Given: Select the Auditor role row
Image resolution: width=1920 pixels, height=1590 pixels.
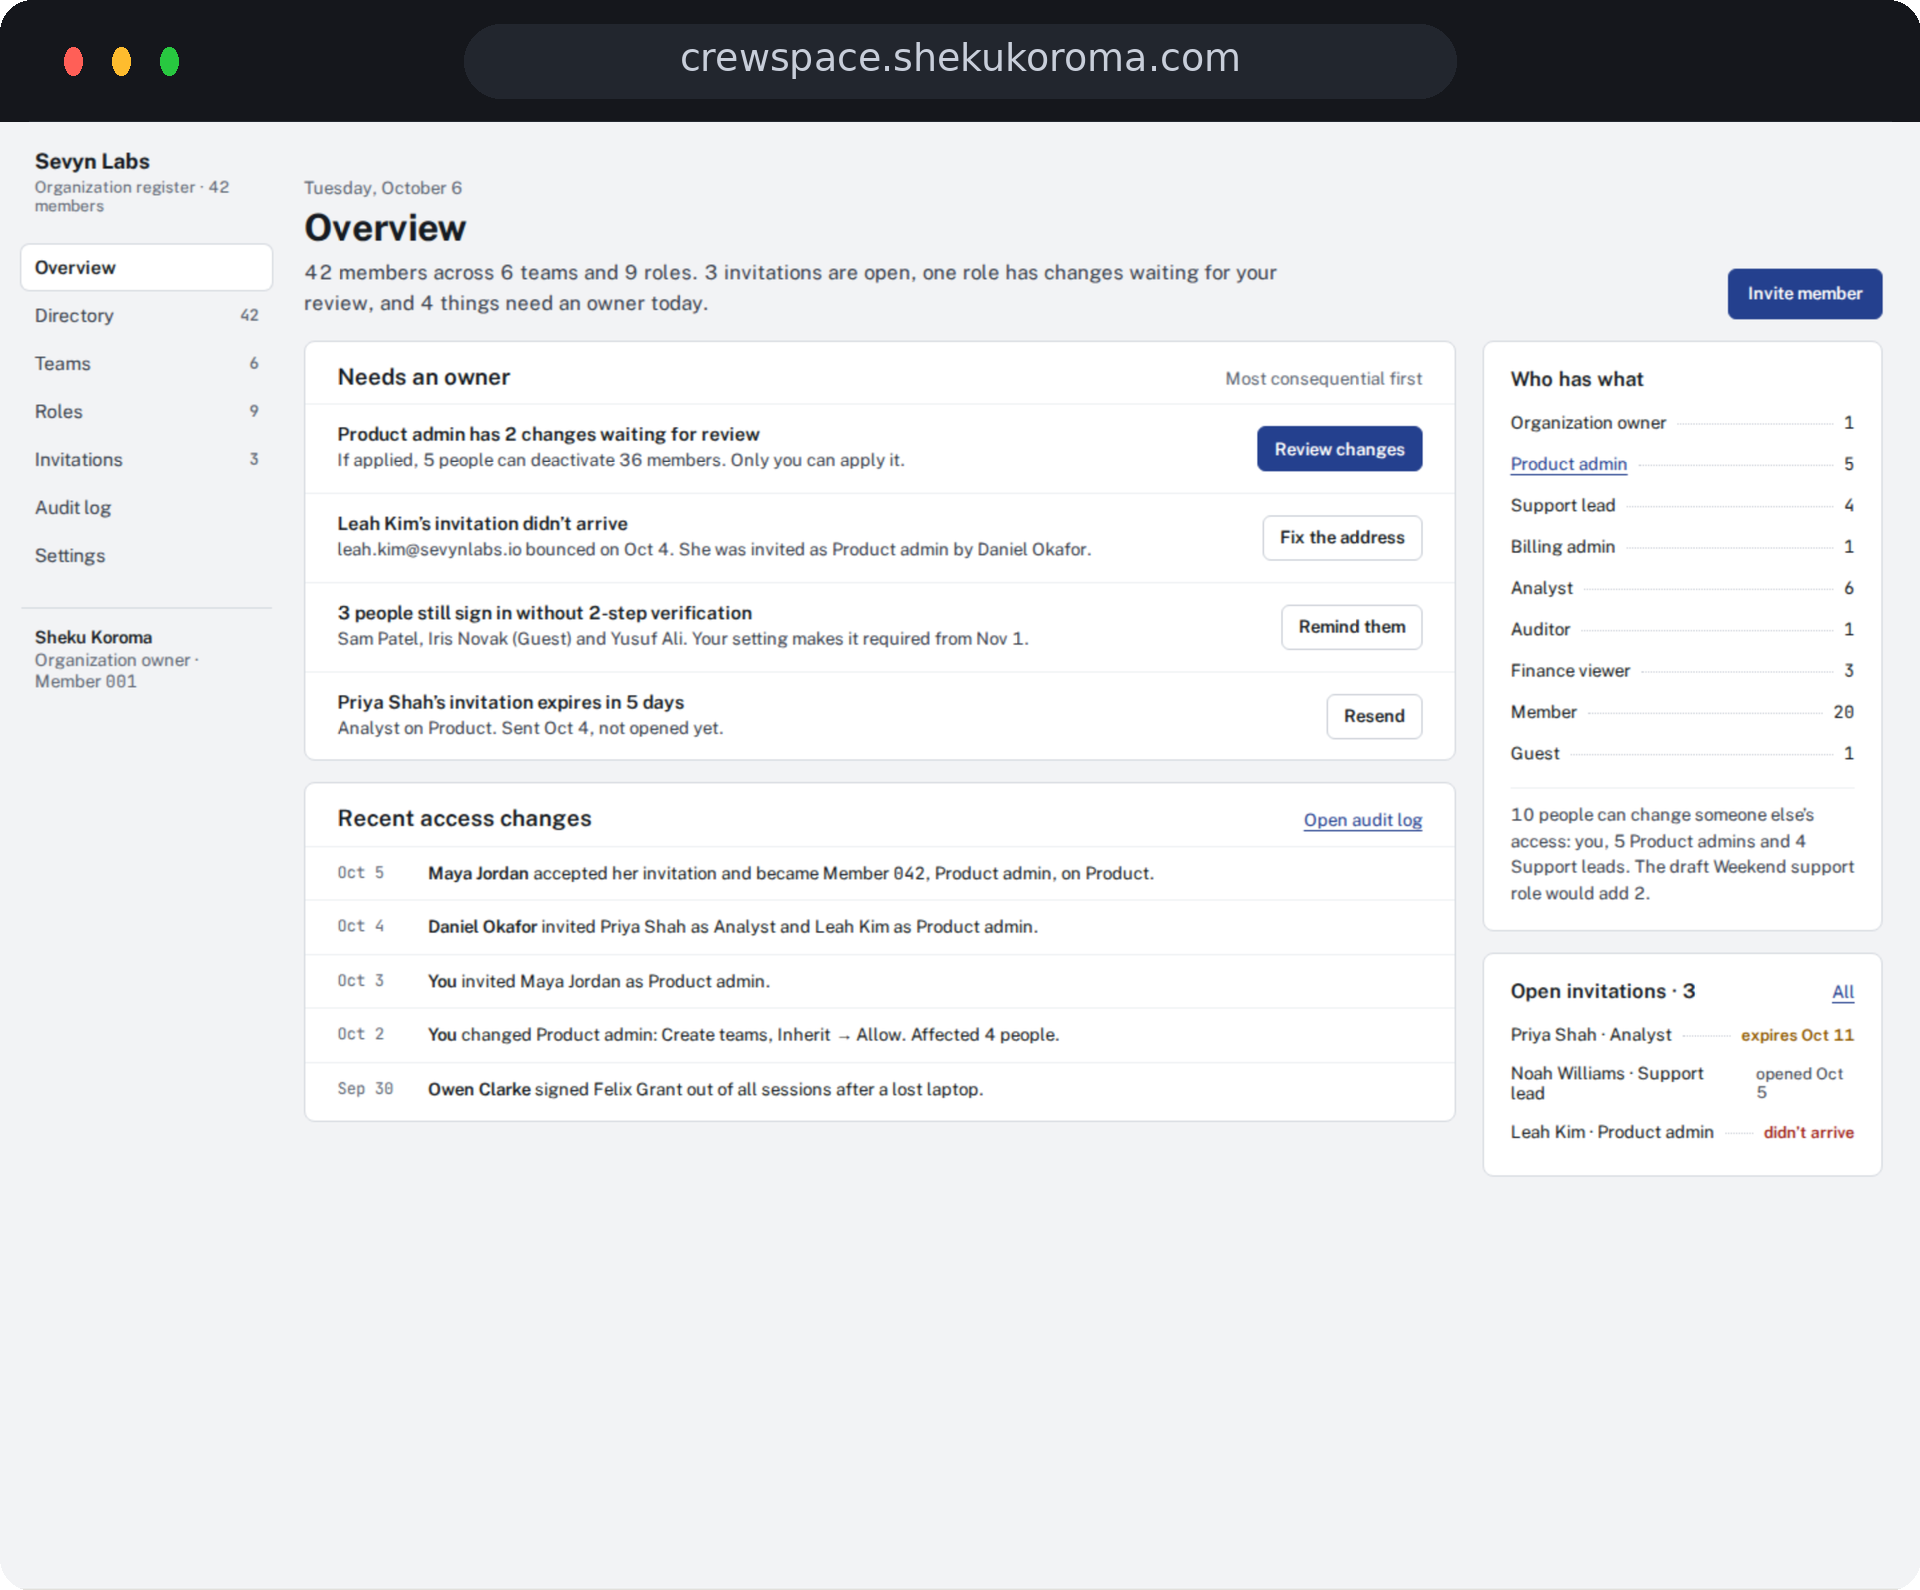Looking at the screenshot, I should coord(1682,629).
